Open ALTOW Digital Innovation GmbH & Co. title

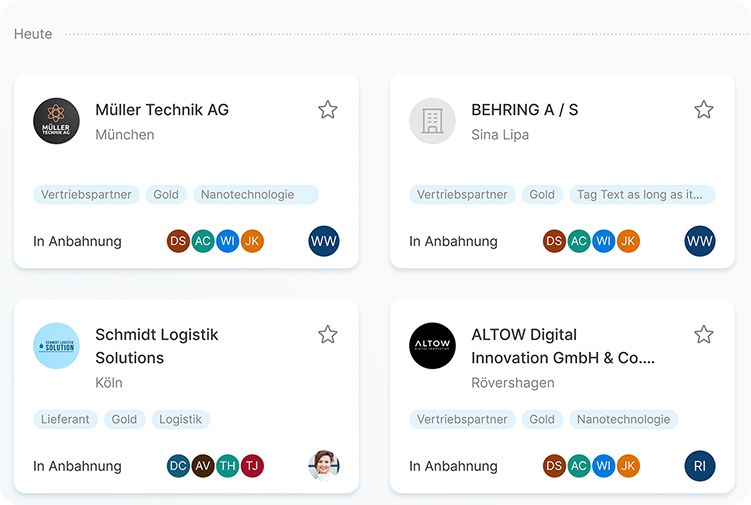coord(563,346)
